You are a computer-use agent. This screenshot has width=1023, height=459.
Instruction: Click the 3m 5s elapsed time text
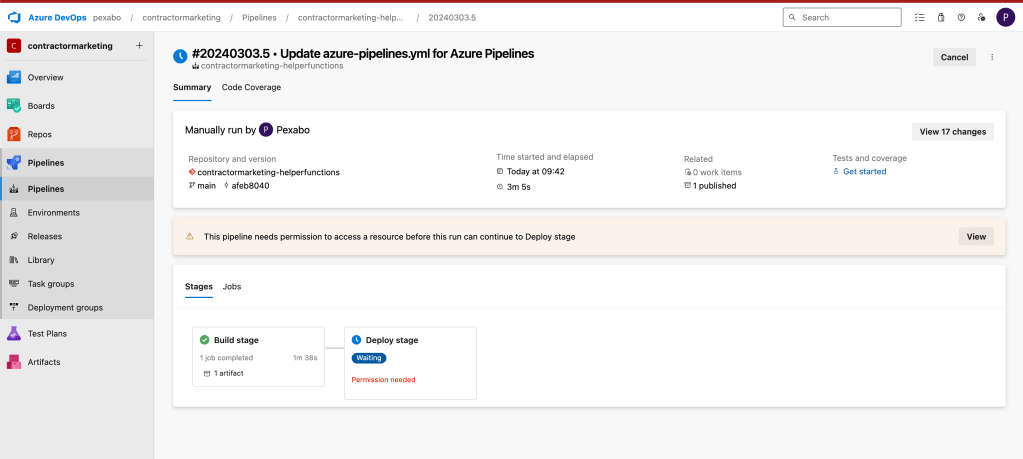point(519,186)
